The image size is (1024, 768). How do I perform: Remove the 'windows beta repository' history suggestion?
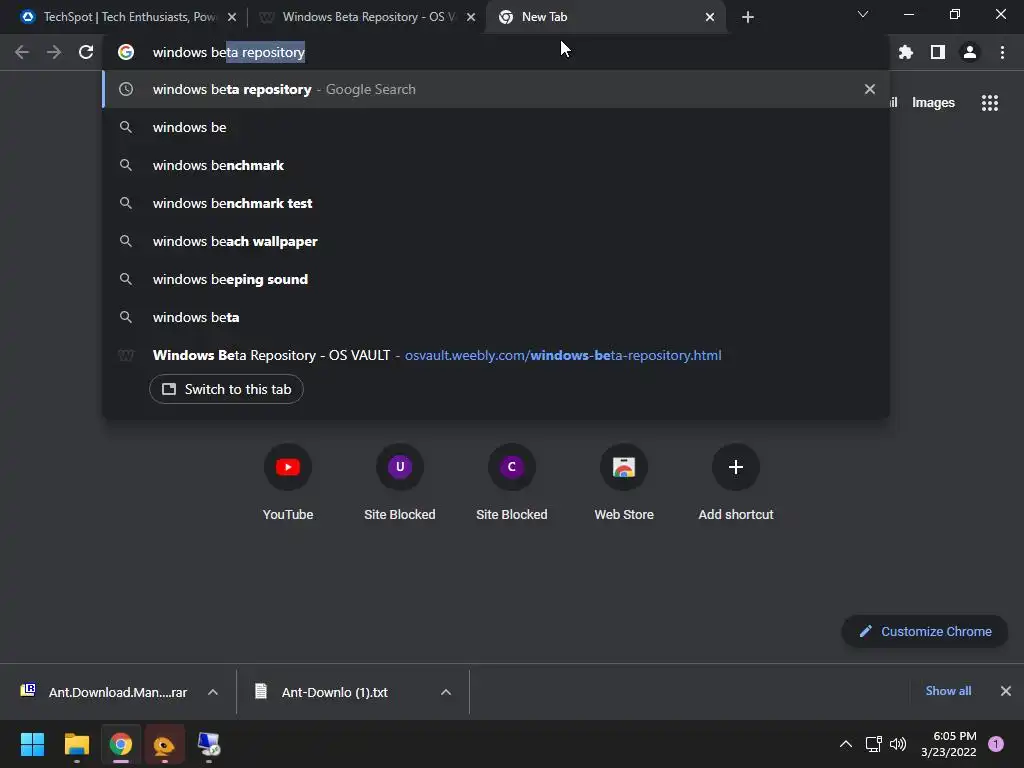tap(870, 89)
